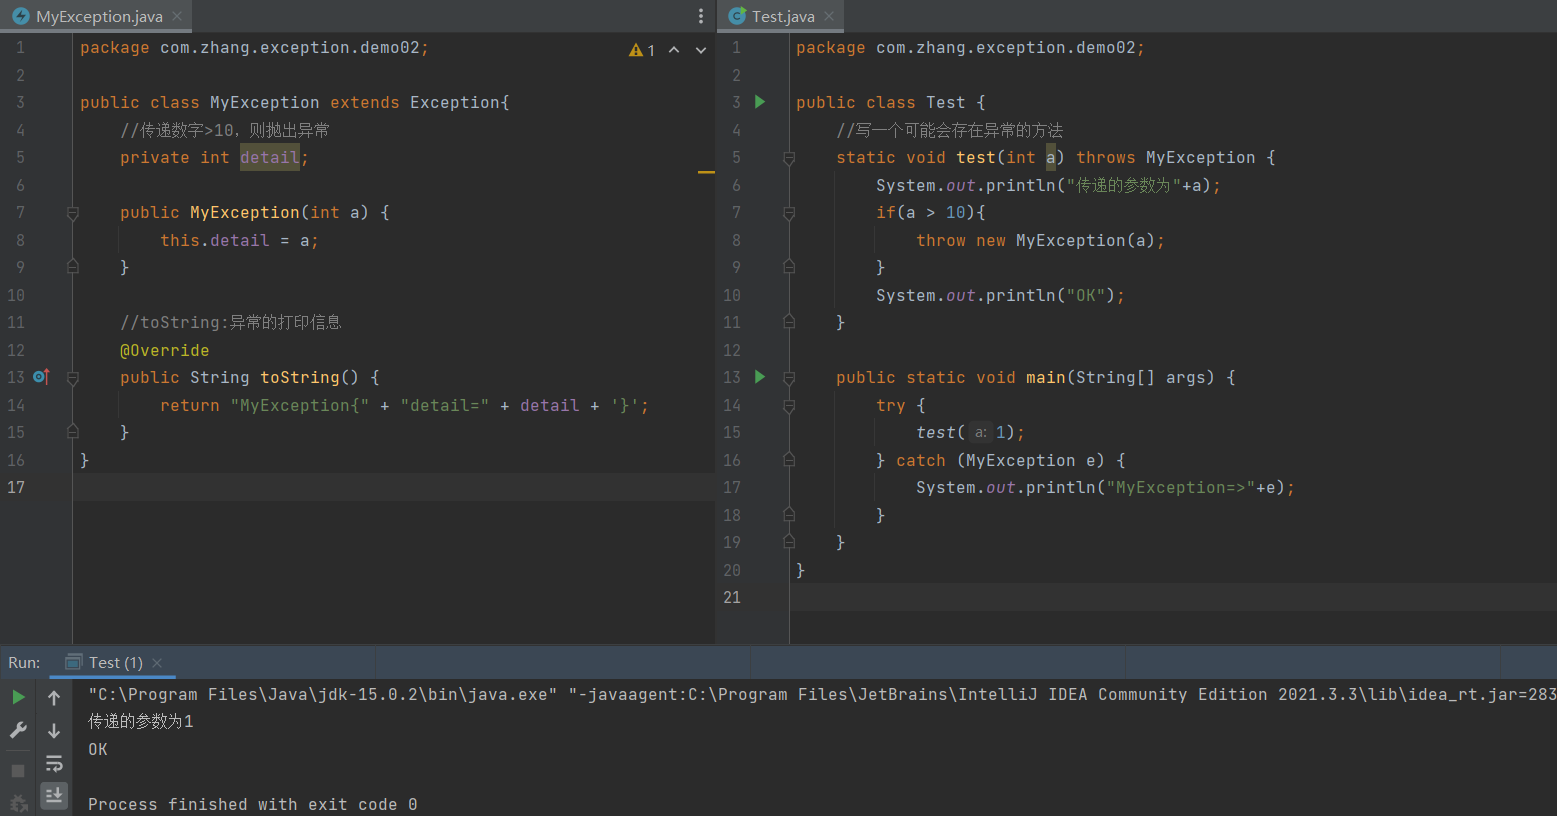
Task: Switch to the Test.java editor tab
Action: coord(782,16)
